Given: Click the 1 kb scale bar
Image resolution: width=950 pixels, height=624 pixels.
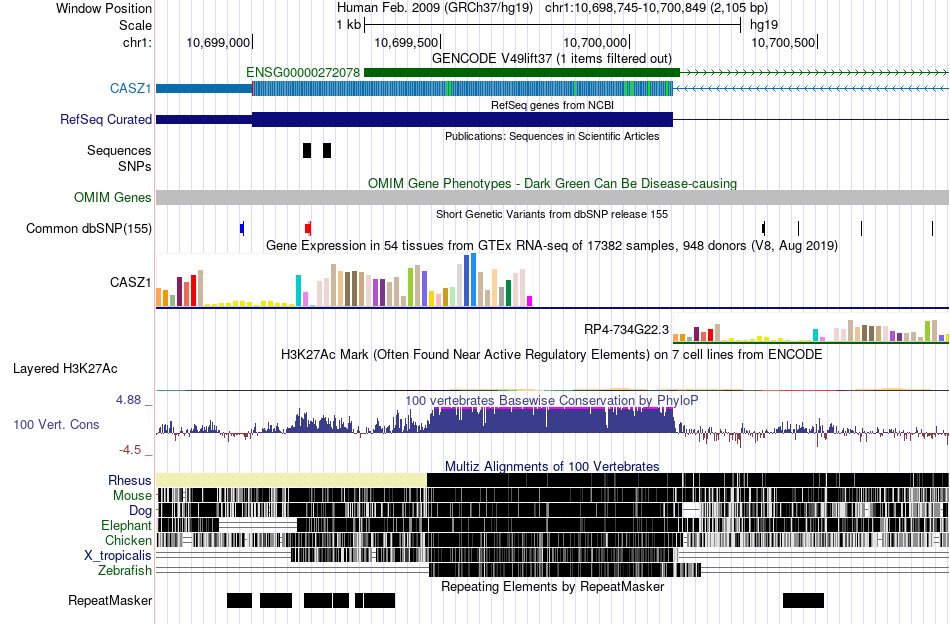Looking at the screenshot, I should [552, 25].
